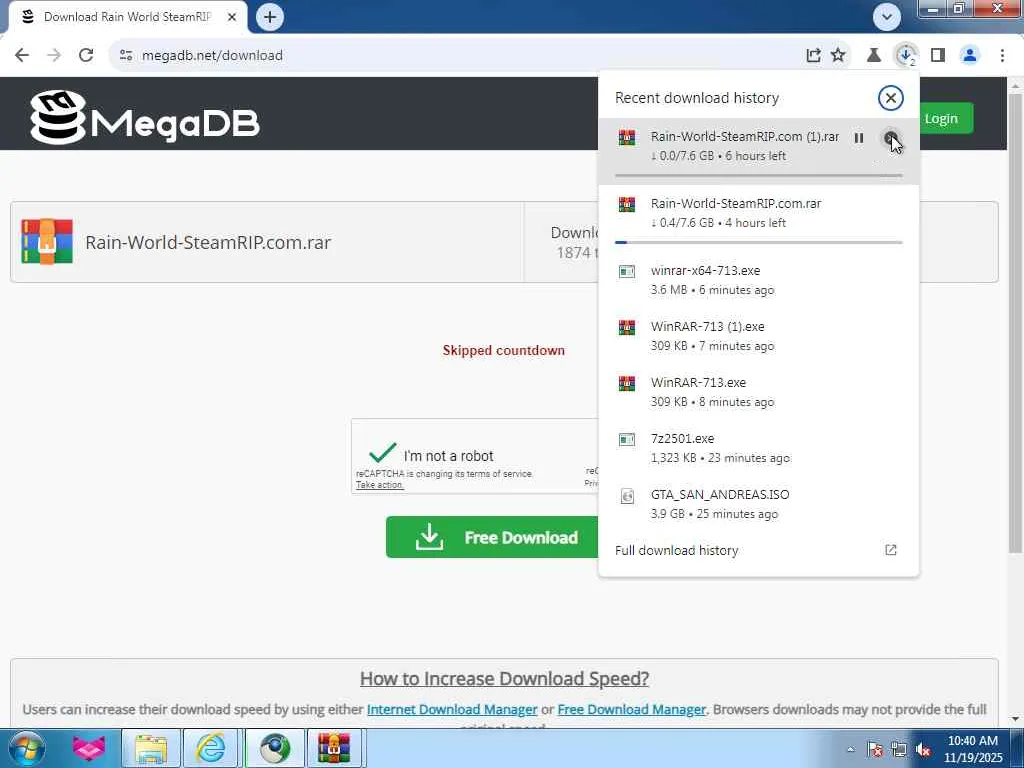Screen dimensions: 1024x768
Task: Open the side panel icon
Action: tap(938, 56)
